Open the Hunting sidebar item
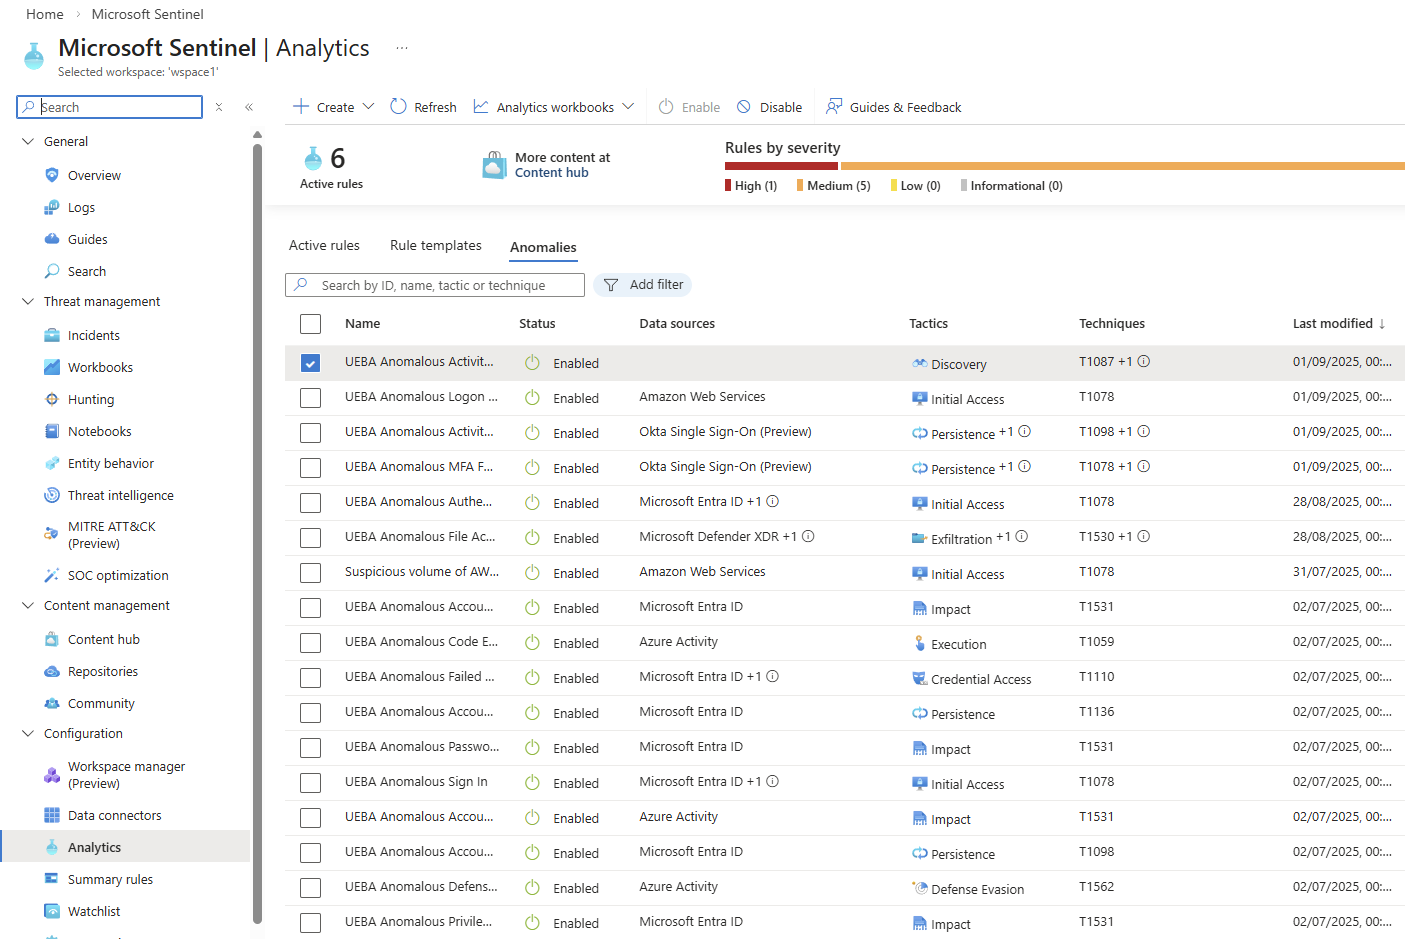 point(90,400)
